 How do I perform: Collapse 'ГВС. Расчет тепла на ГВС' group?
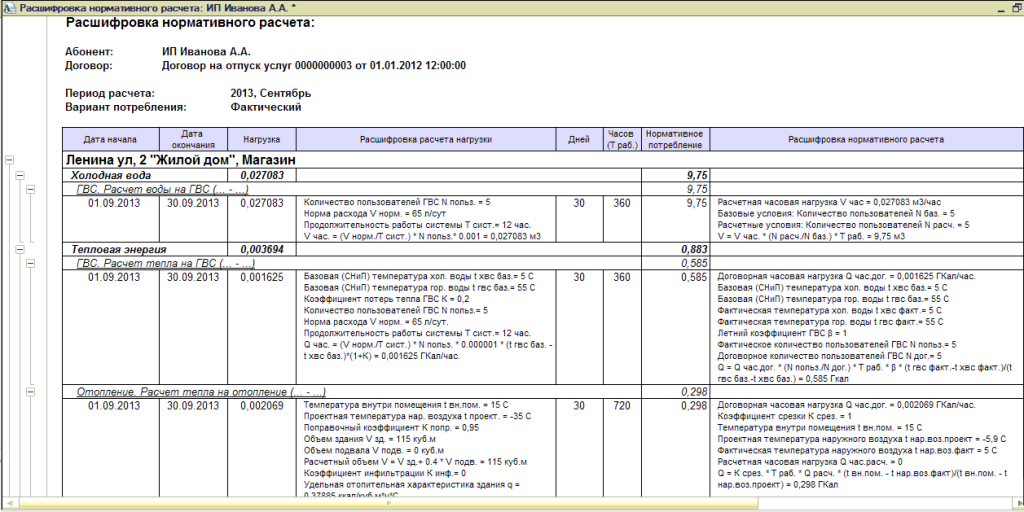29,263
